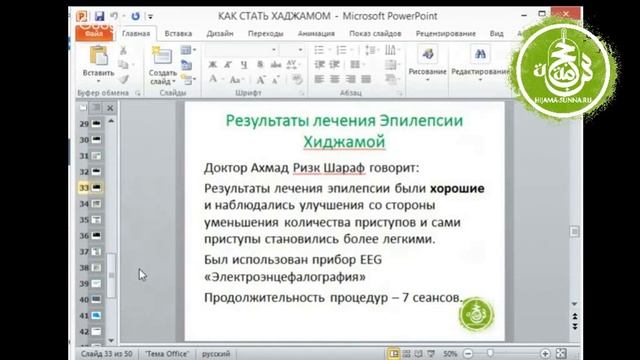Switch to the Вид ribbon tab
Screen dimensions: 640x360
496,33
